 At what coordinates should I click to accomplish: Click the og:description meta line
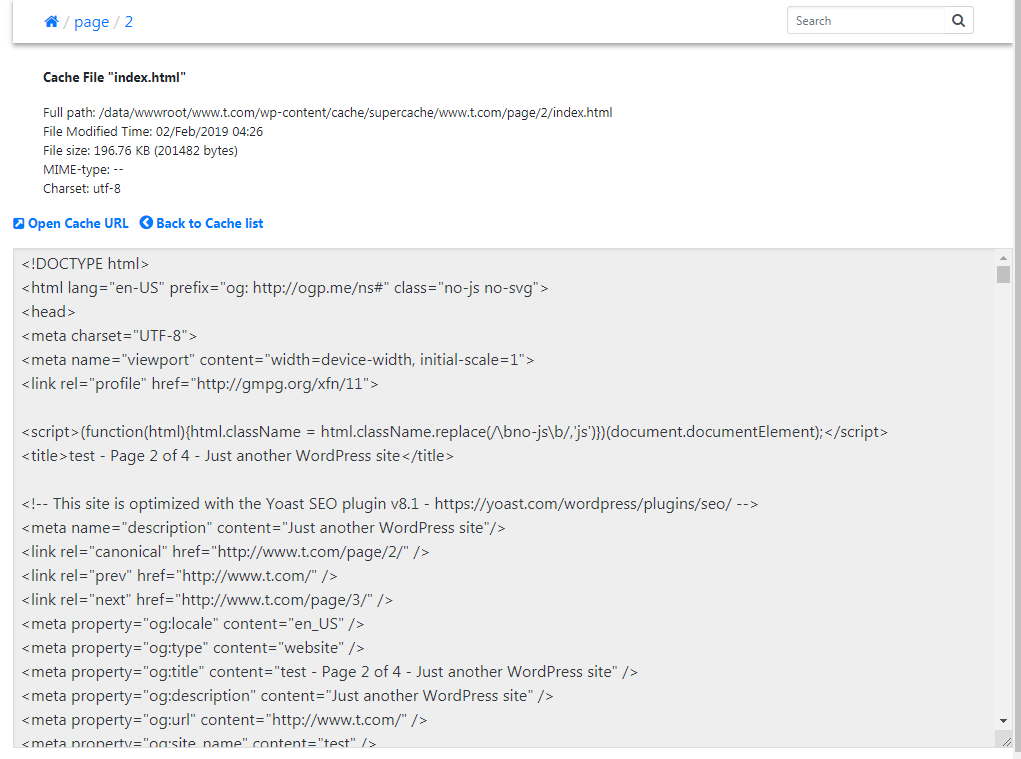click(x=288, y=696)
